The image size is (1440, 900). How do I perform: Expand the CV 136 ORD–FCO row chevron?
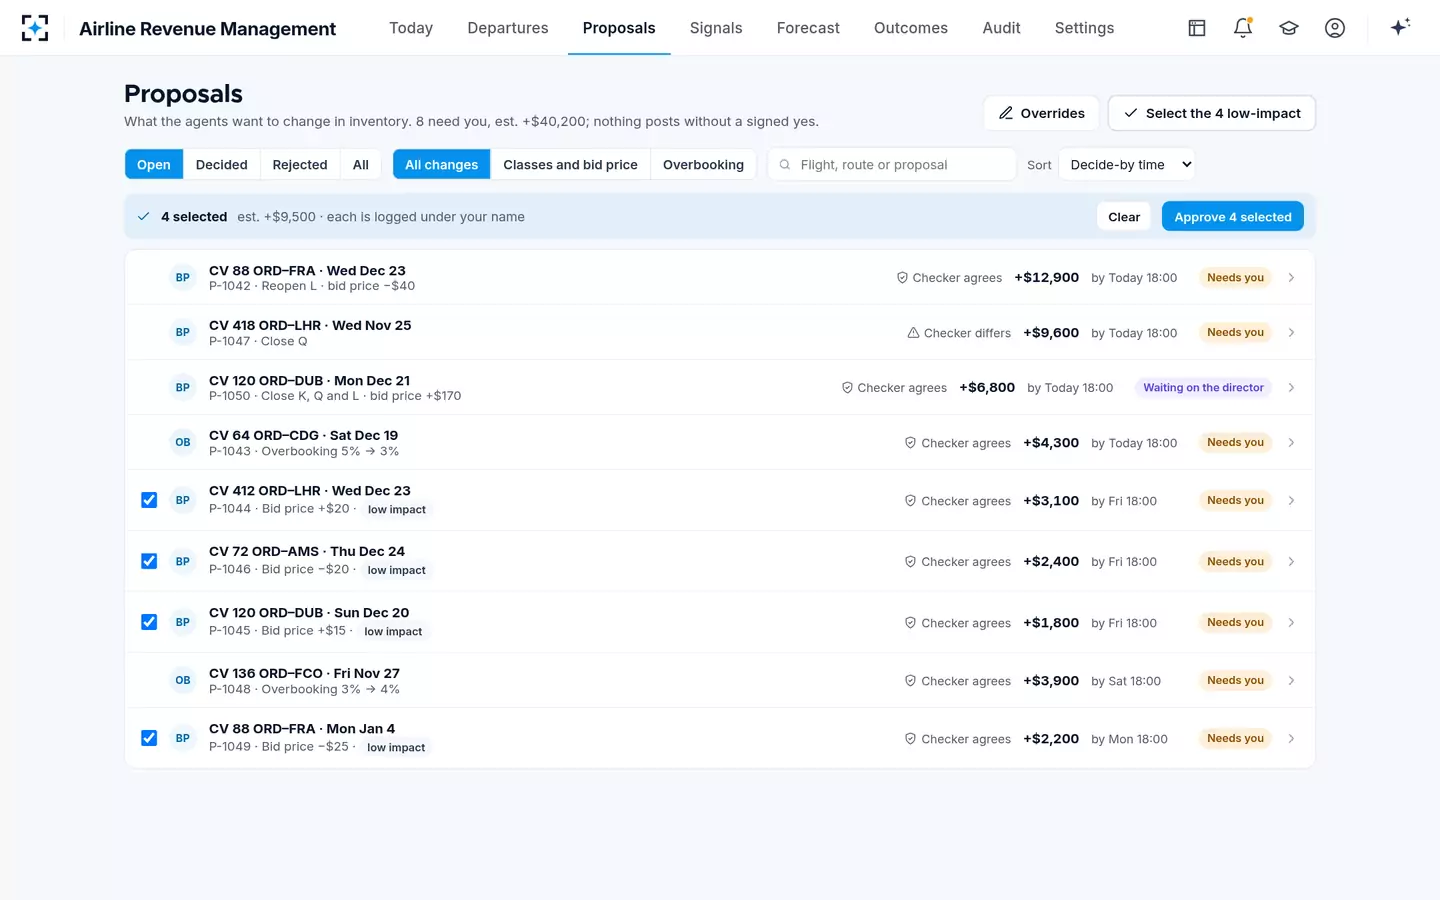(1291, 680)
